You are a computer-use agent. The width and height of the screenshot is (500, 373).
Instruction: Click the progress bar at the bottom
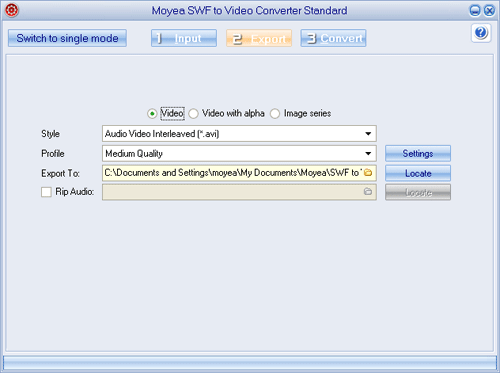[250, 362]
